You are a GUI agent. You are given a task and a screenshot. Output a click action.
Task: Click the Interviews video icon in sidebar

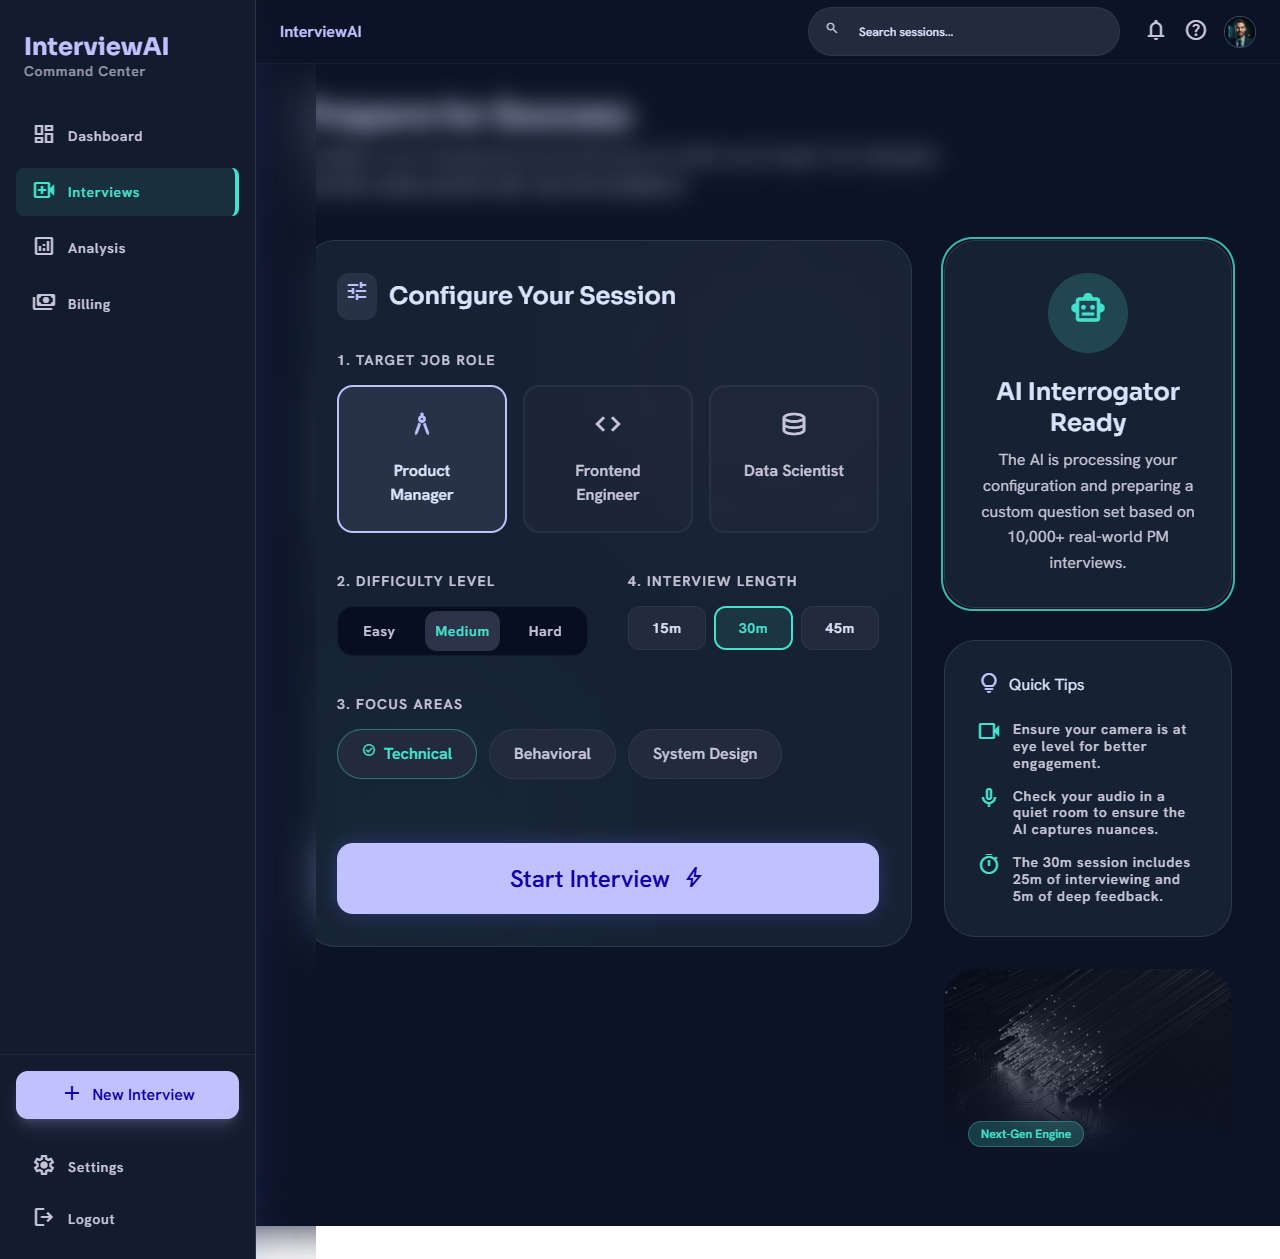point(44,190)
